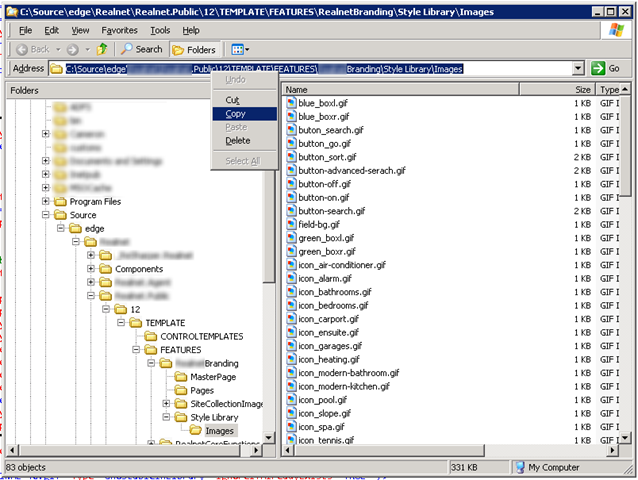Image resolution: width=638 pixels, height=480 pixels.
Task: Collapse the FEATURES folder node
Action: (136, 349)
